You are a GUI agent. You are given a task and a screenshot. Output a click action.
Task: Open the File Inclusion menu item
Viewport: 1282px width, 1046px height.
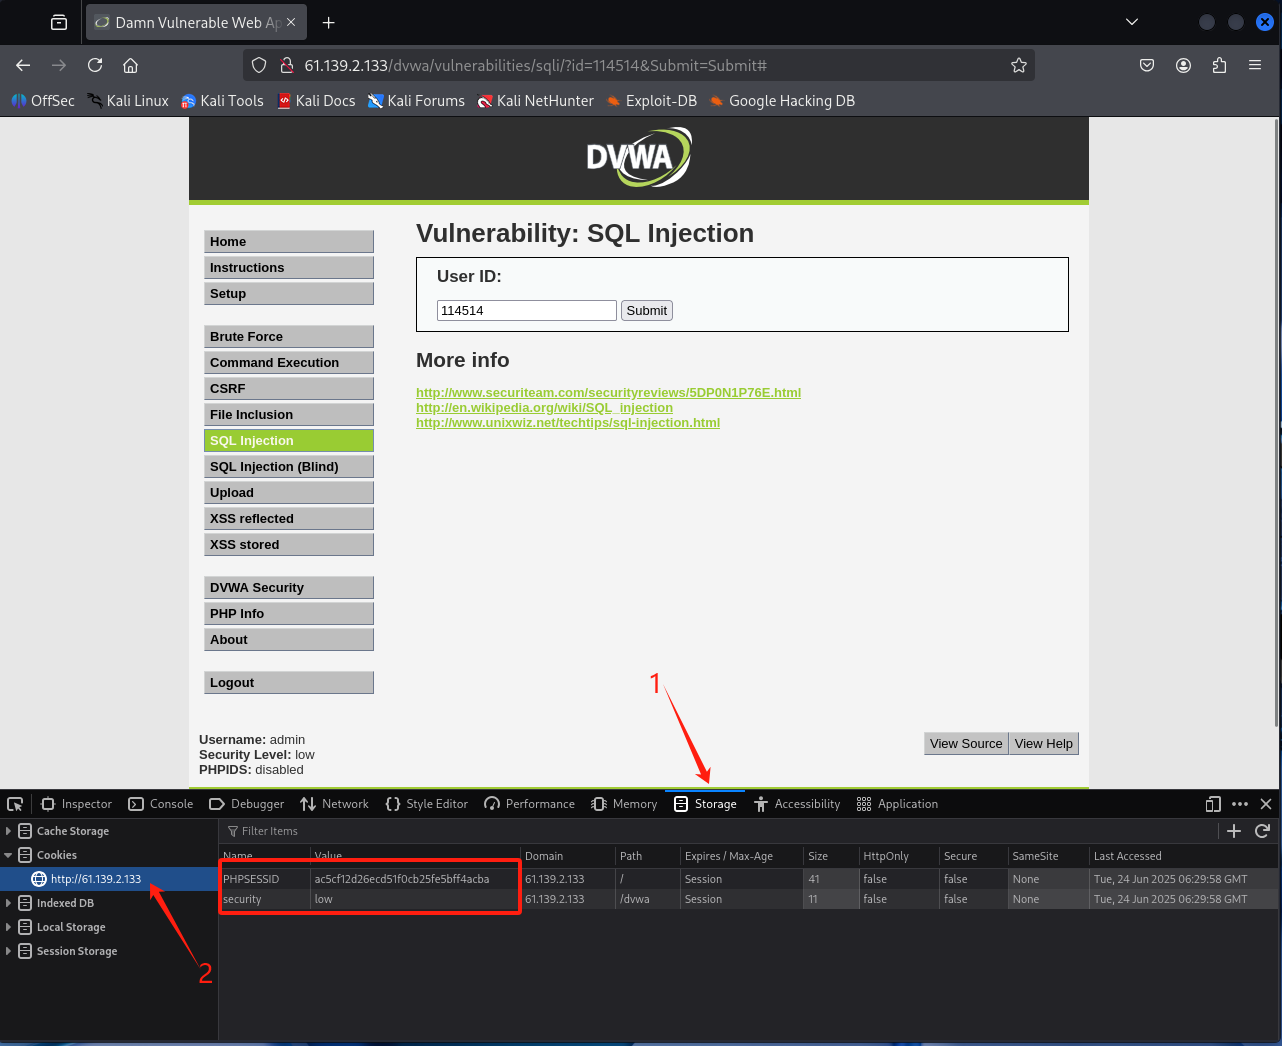pyautogui.click(x=289, y=414)
